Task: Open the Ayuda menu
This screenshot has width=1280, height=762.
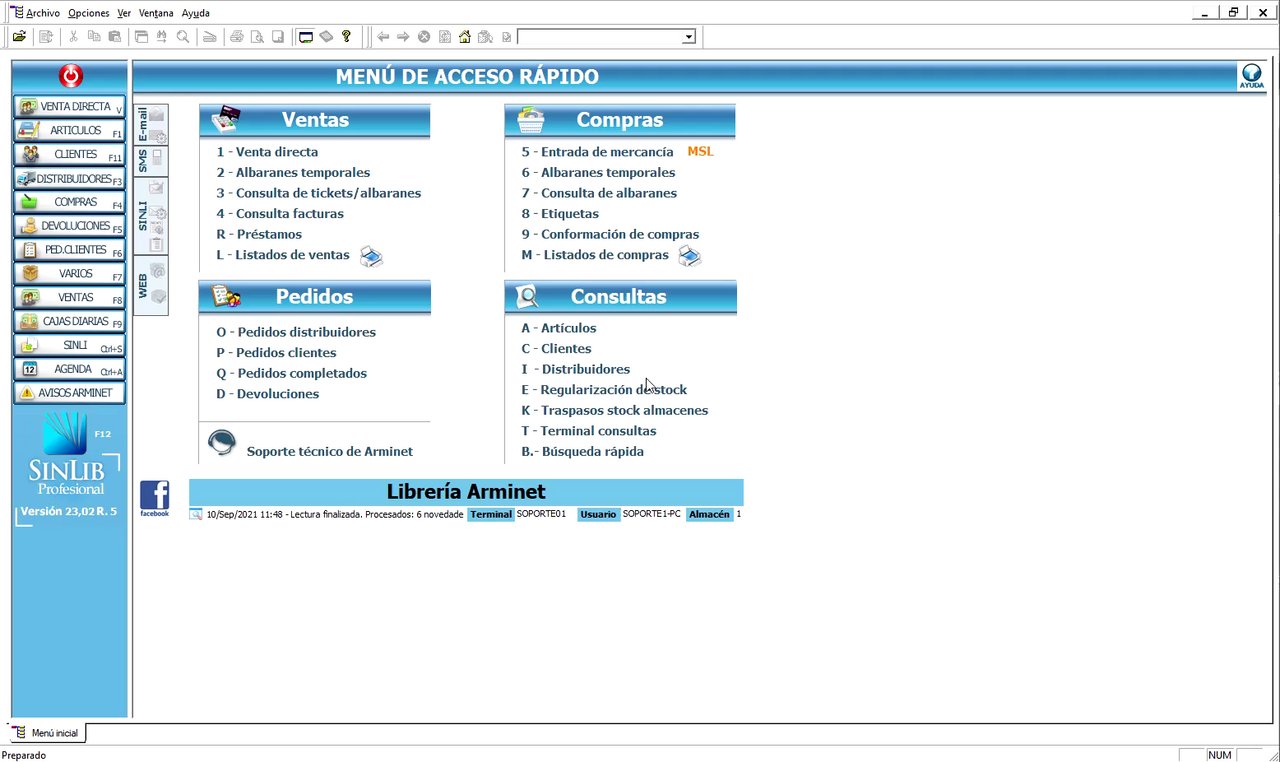Action: point(196,13)
